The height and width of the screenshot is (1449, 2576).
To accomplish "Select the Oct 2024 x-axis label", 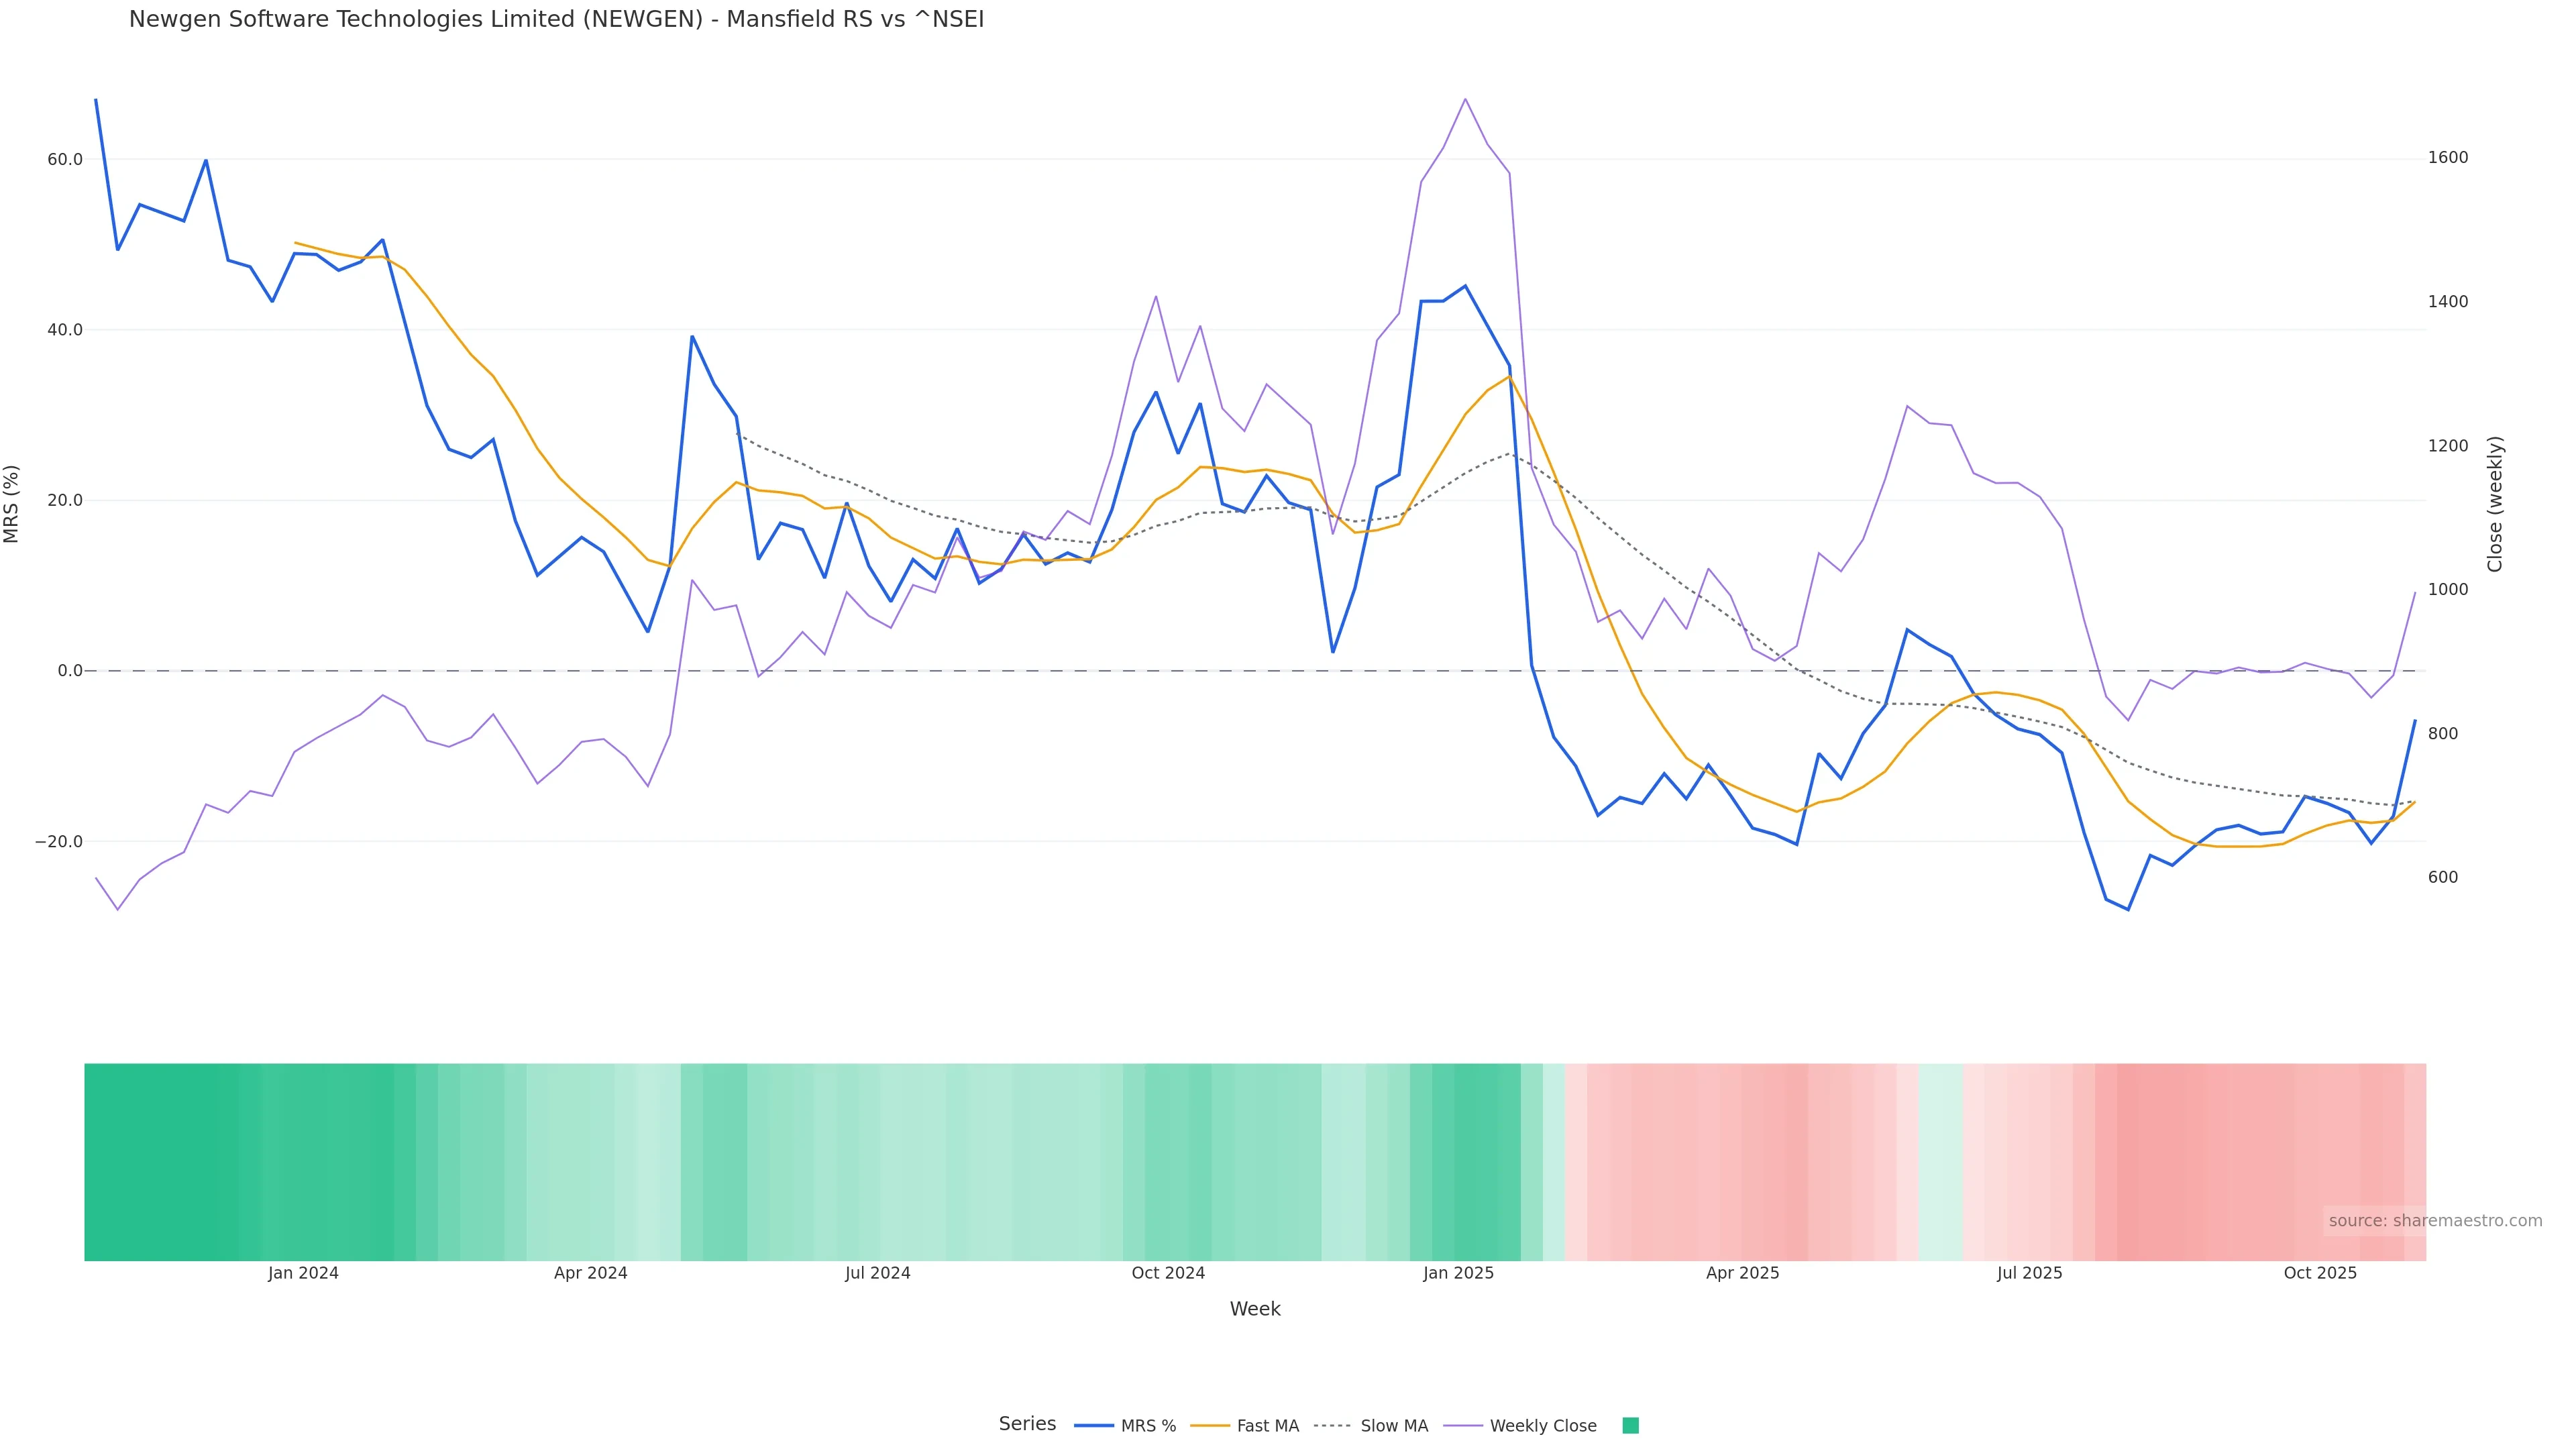I will [x=1168, y=1273].
